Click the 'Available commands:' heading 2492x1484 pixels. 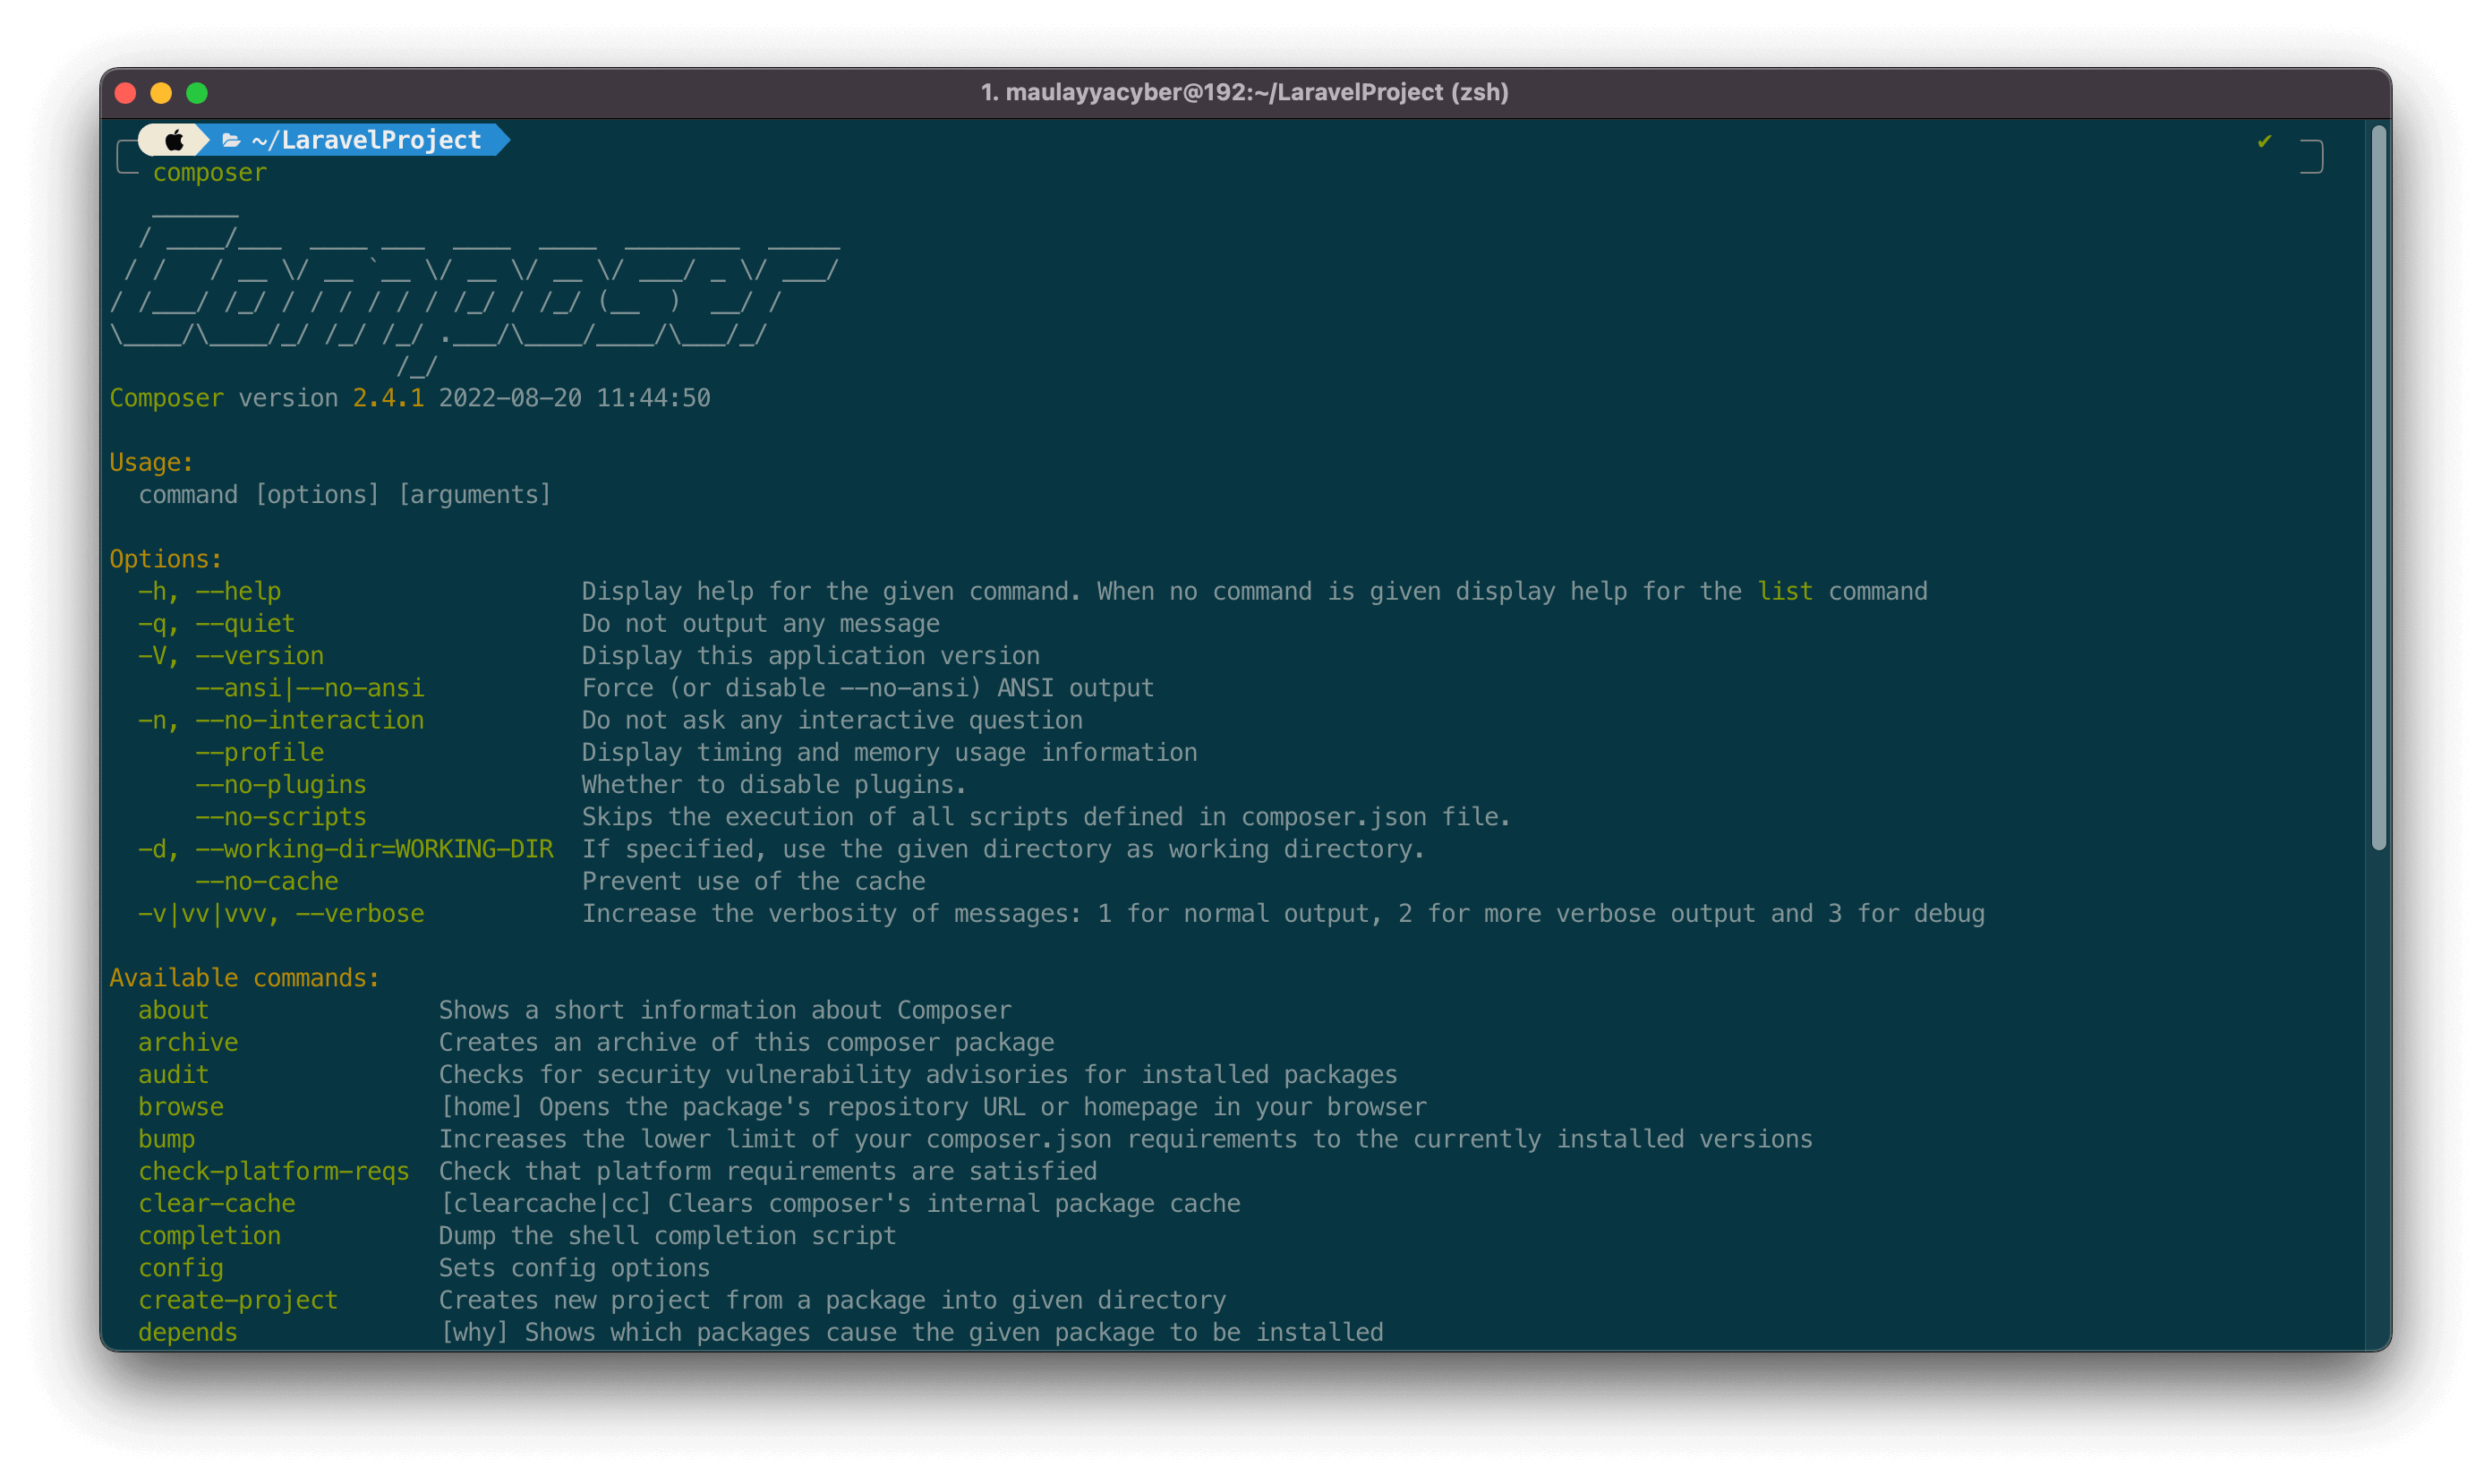pos(245,978)
